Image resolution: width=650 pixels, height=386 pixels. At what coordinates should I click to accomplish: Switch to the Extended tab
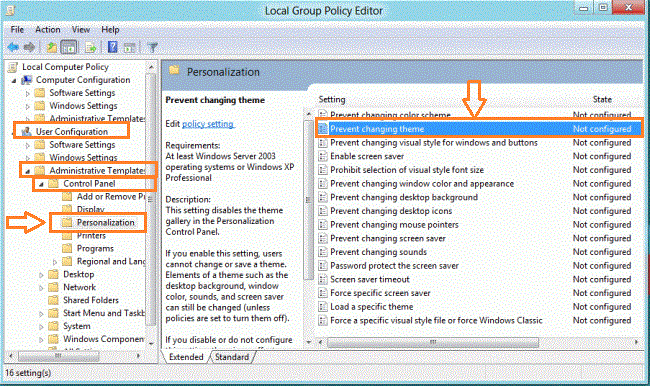(186, 357)
